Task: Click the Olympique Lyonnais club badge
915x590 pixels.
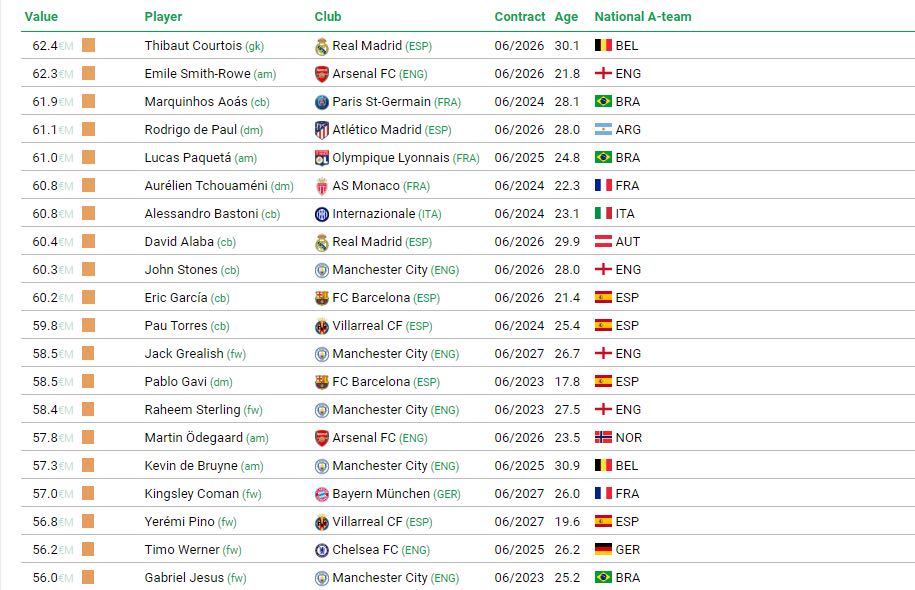Action: (322, 158)
